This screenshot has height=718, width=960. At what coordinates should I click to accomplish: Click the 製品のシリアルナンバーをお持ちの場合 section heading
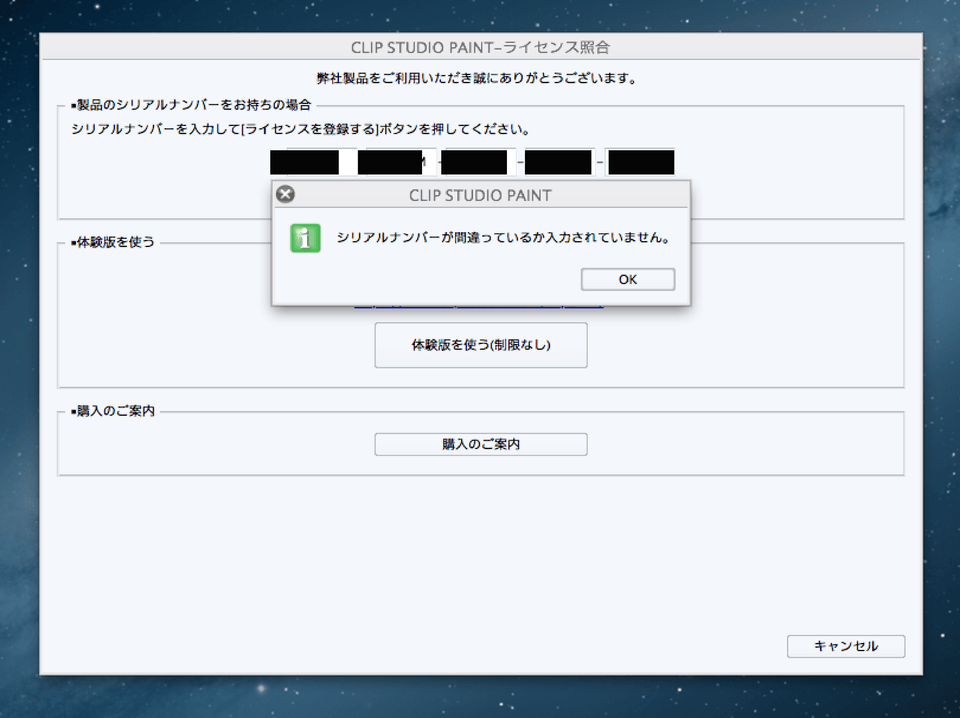click(x=191, y=105)
